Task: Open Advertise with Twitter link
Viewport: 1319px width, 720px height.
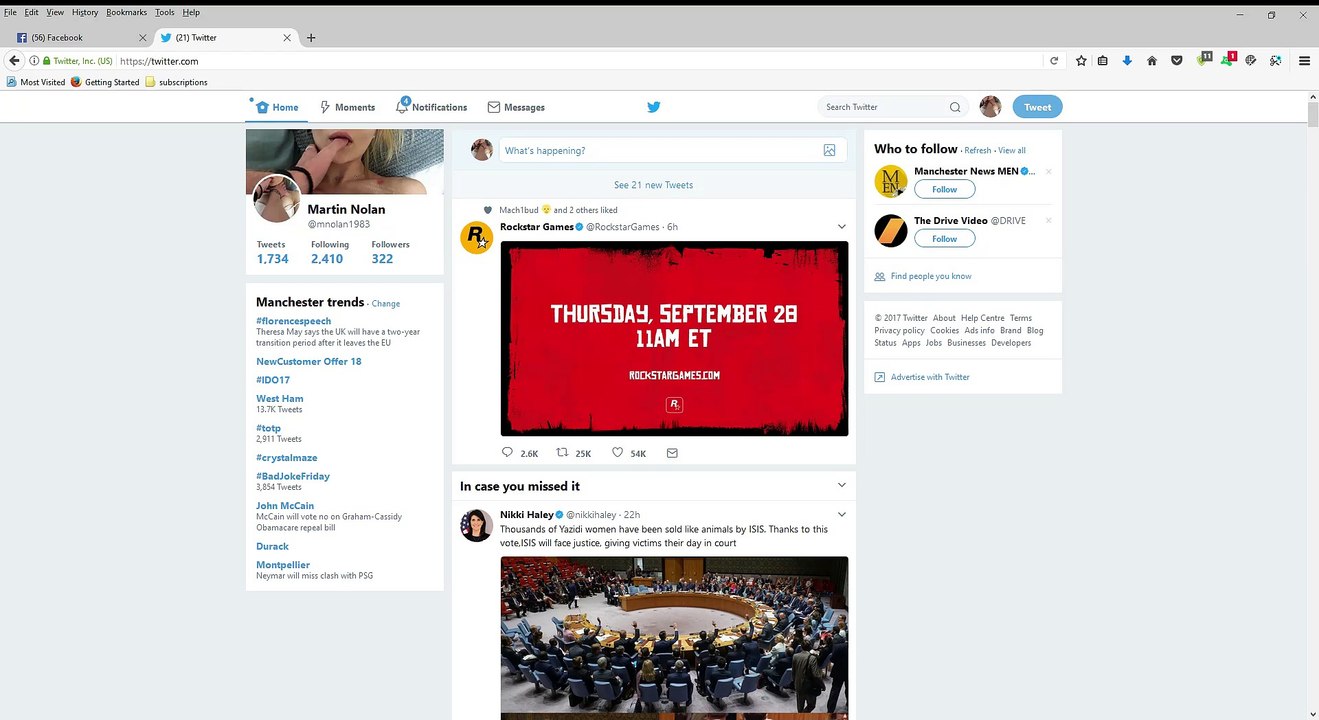Action: [x=930, y=377]
